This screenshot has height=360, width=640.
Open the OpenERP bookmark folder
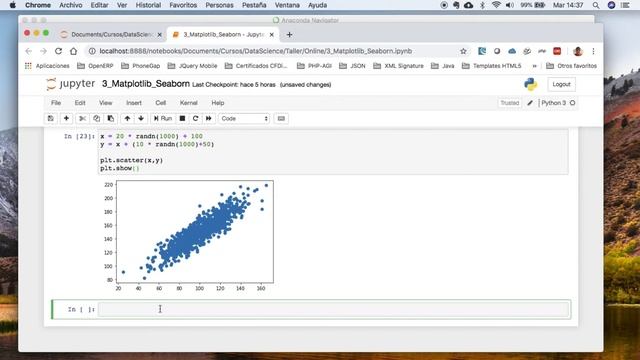[95, 66]
